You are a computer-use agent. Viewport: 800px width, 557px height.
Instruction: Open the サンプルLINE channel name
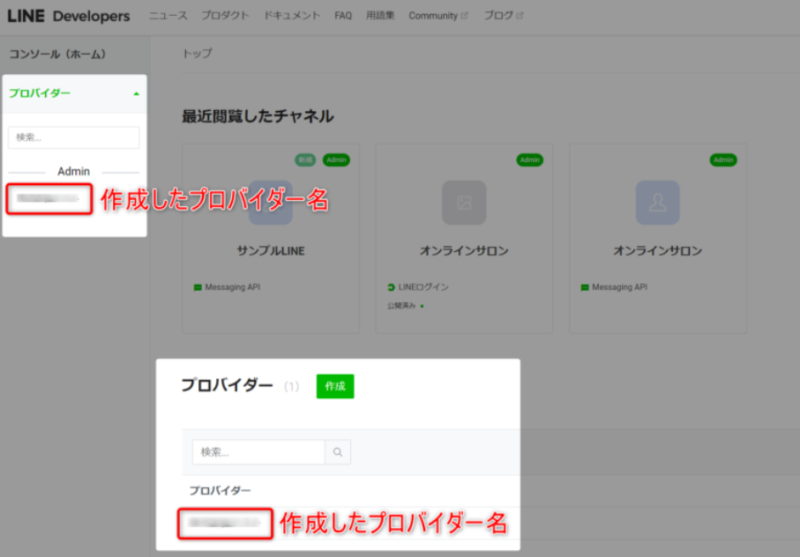[270, 251]
